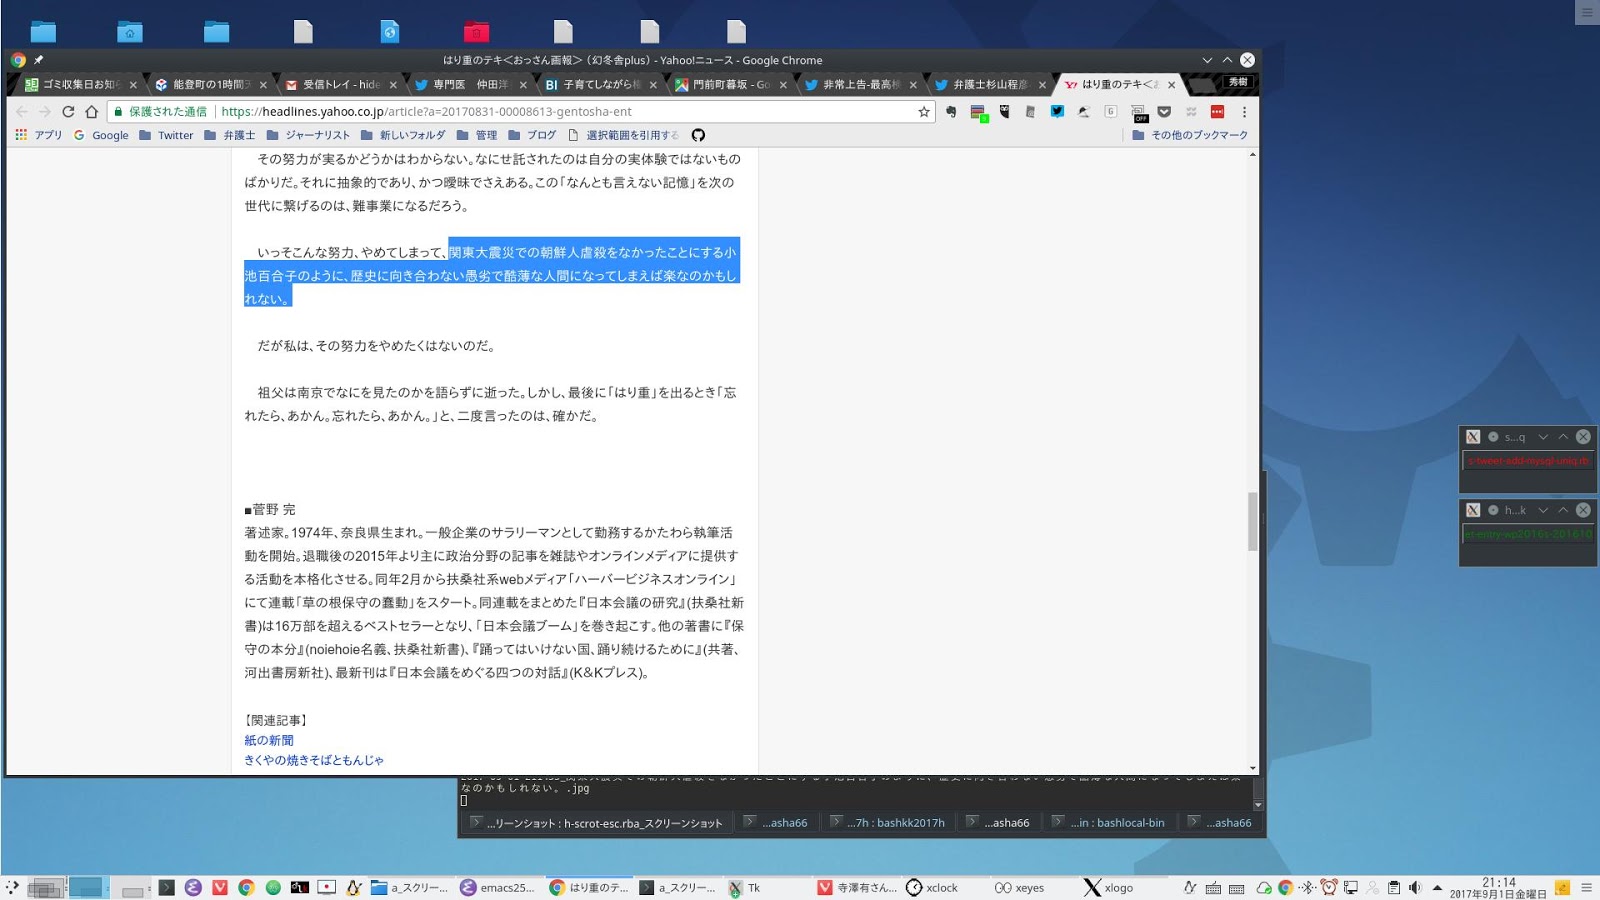This screenshot has width=1600, height=900.
Task: Click the page vertical scrollbar thumb
Action: [1253, 521]
